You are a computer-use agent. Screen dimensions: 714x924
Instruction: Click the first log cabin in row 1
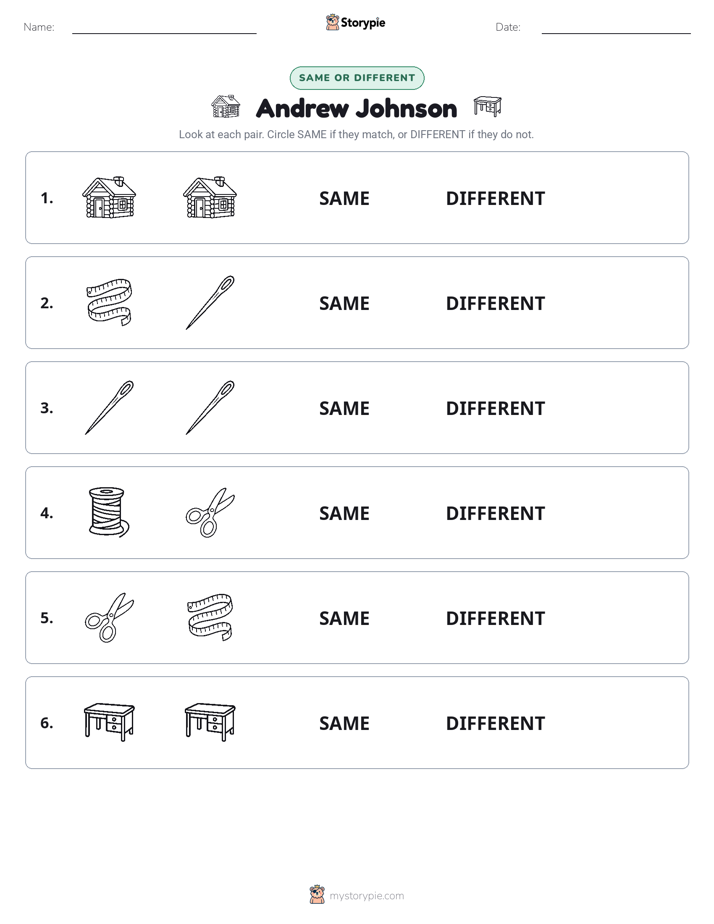tap(109, 197)
